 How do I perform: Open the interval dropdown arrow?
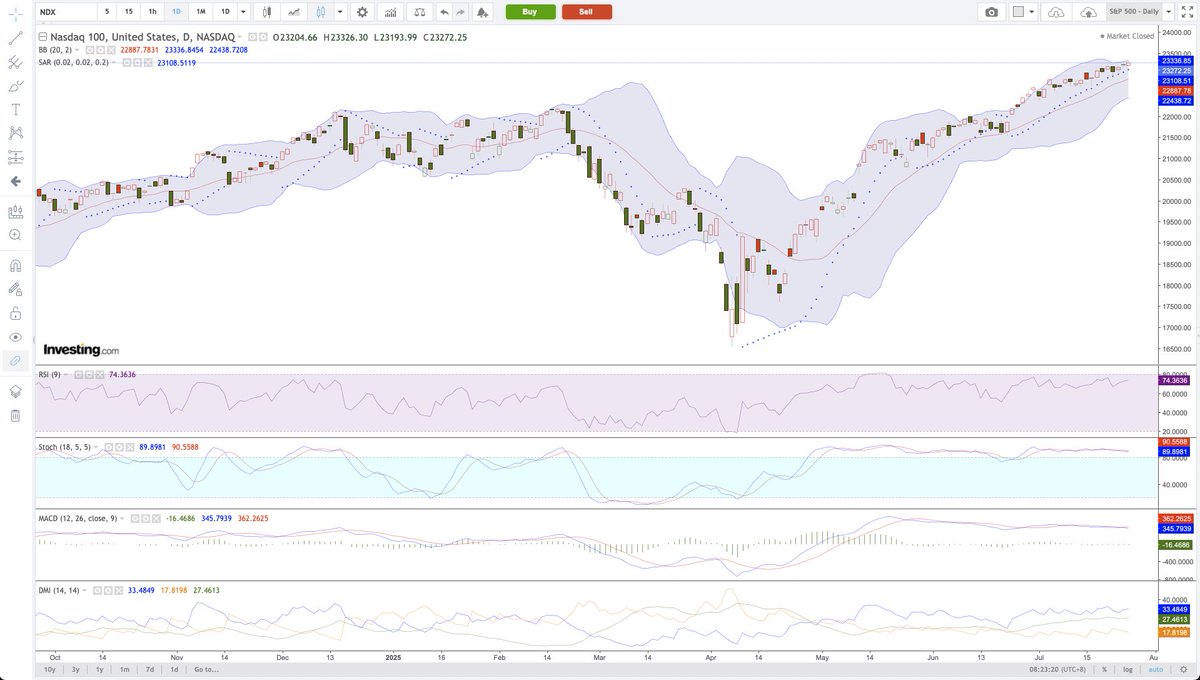pos(243,12)
